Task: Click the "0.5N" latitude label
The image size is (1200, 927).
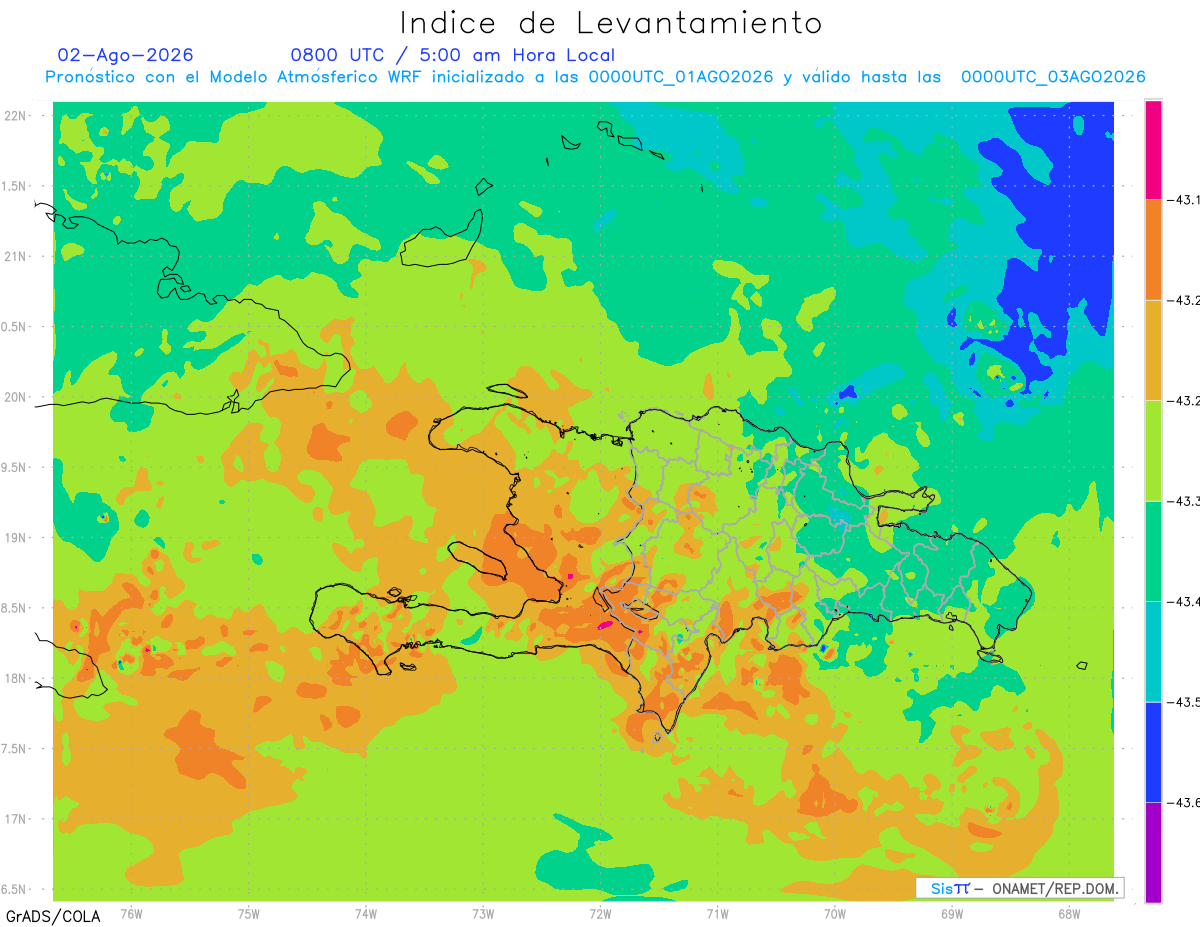Action: click(x=15, y=327)
